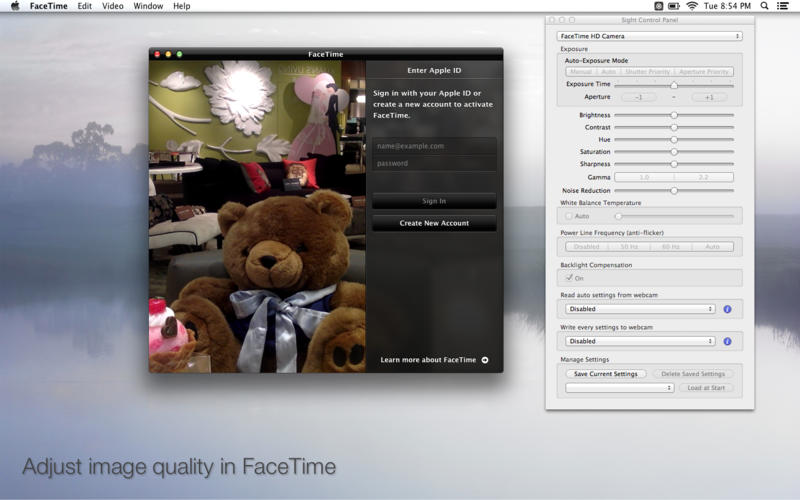Open the Edit menu
The width and height of the screenshot is (800, 500).
[85, 6]
